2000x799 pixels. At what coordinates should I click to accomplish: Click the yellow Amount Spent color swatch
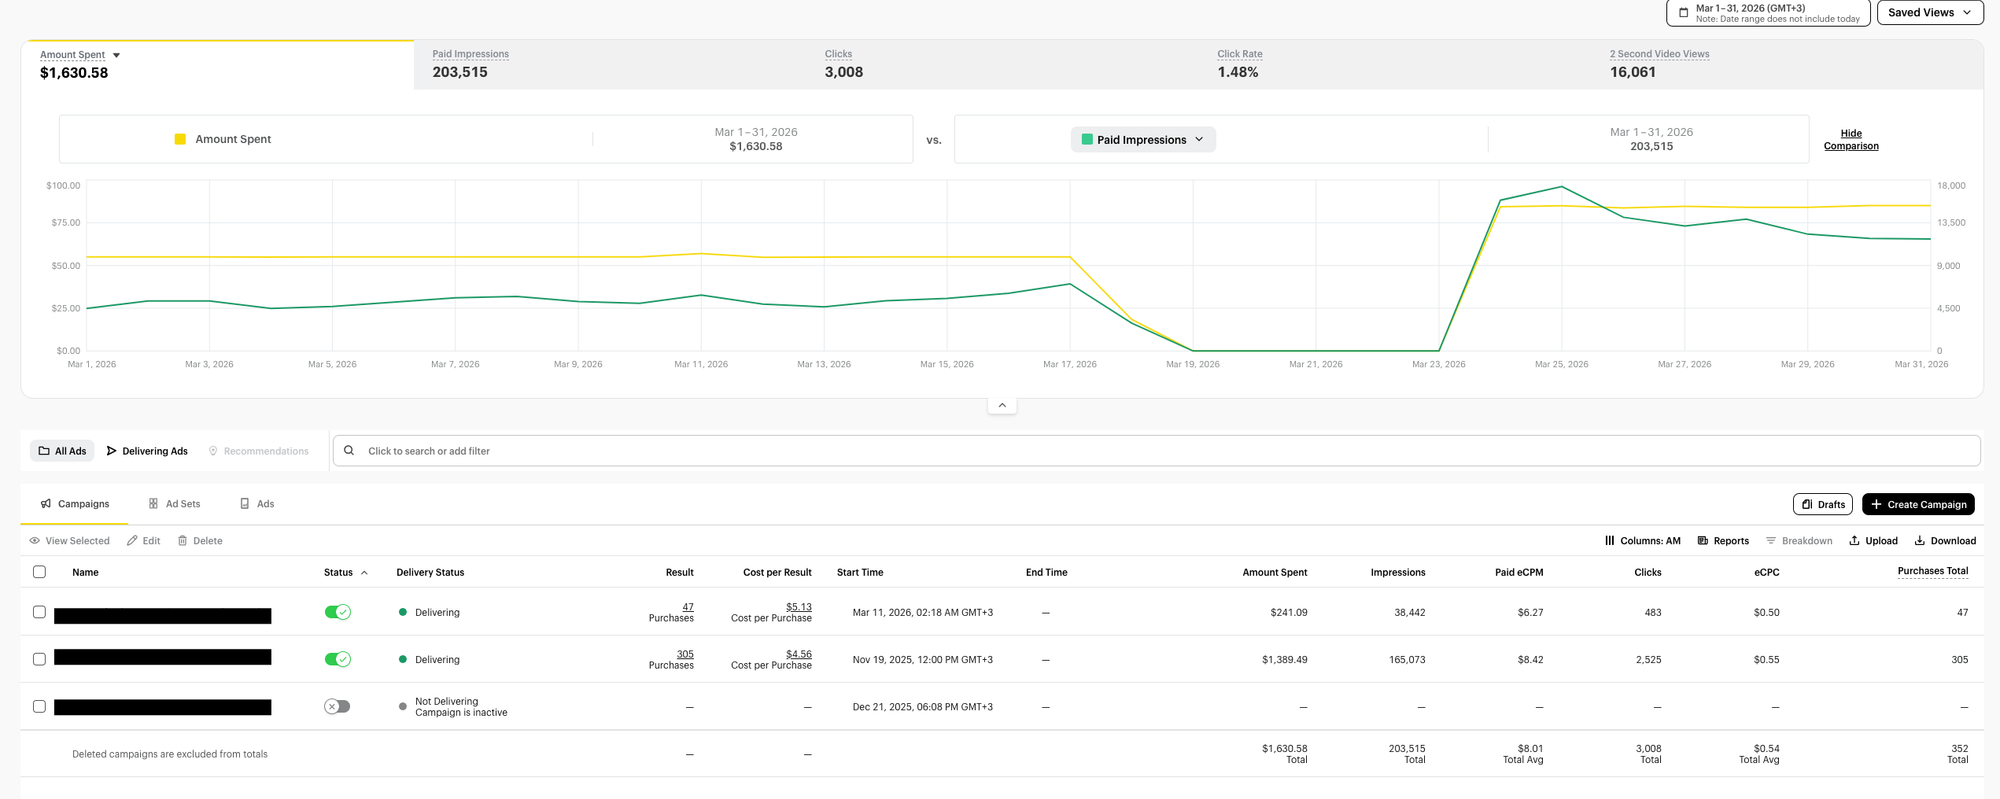point(180,139)
